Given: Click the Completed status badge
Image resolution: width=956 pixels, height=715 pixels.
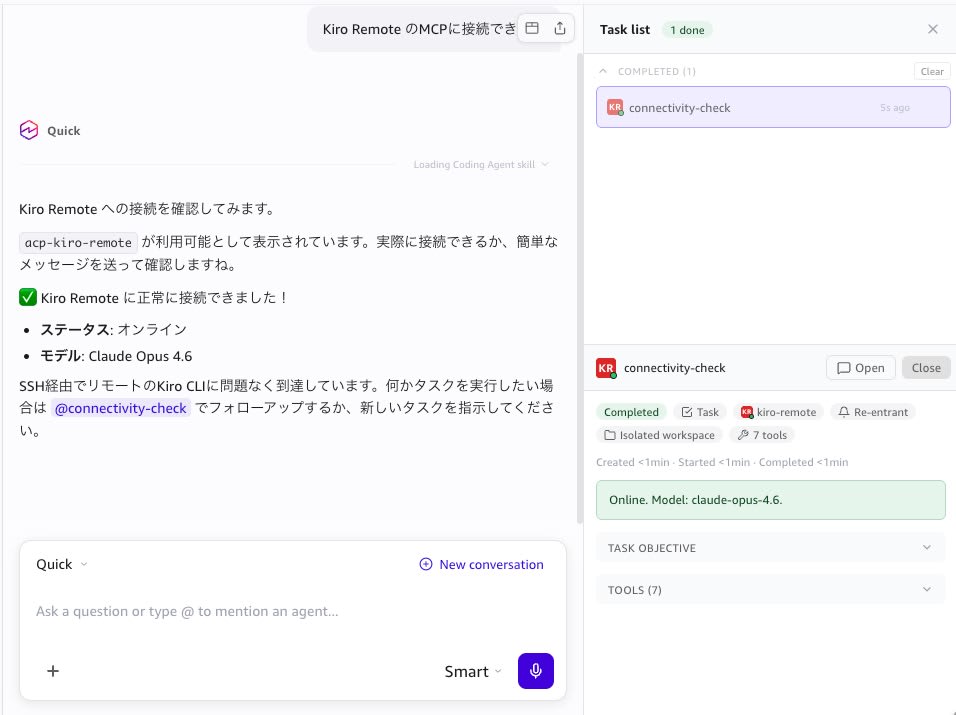Looking at the screenshot, I should 631,412.
